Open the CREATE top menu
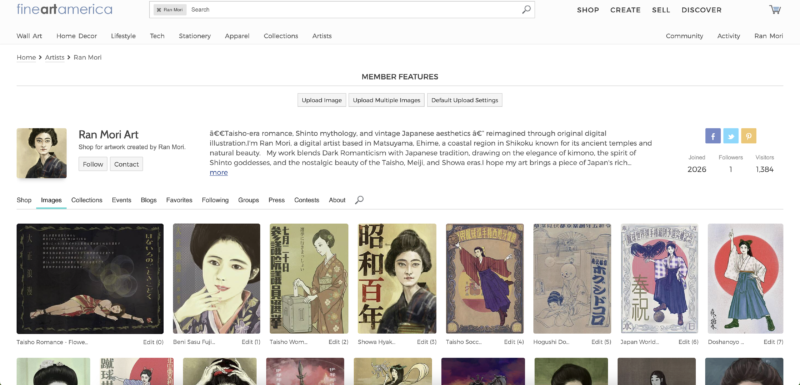 (x=626, y=10)
